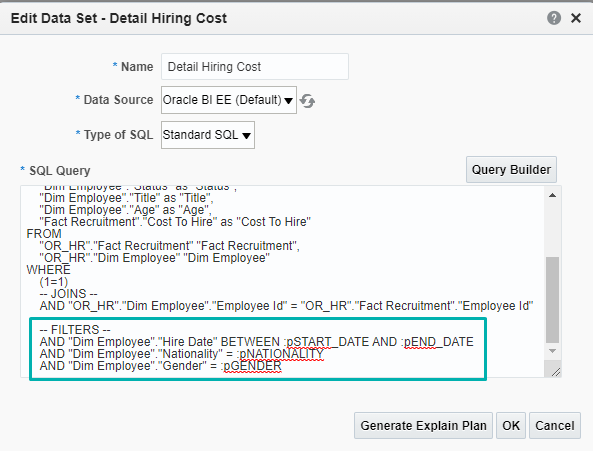This screenshot has height=451, width=593.
Task: Click the "OR_HR"."Fact Recruitment" table line
Action: click(169, 246)
